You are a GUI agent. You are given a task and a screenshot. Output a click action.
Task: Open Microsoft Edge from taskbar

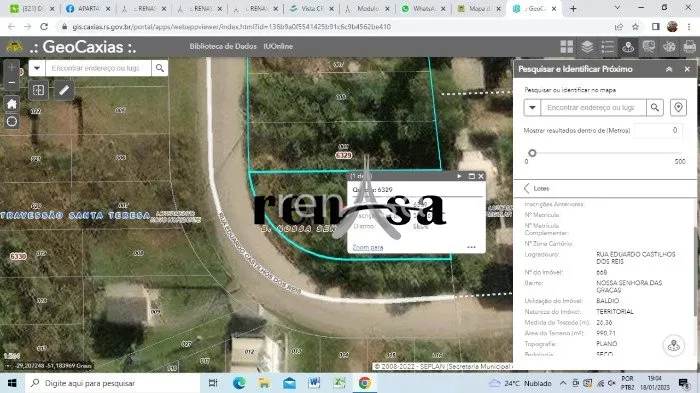(x=239, y=383)
